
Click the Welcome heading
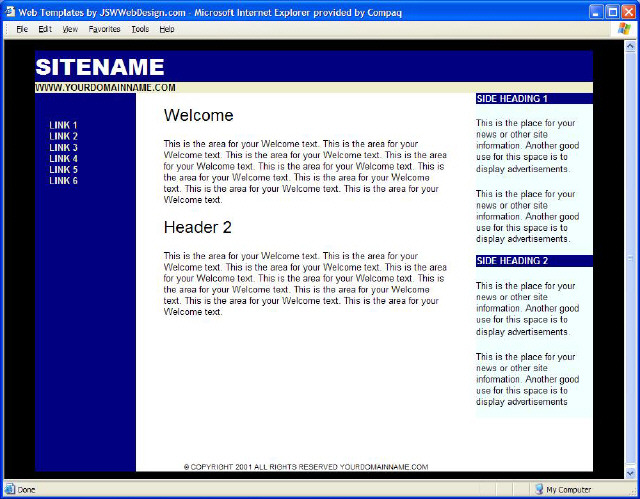click(x=198, y=115)
